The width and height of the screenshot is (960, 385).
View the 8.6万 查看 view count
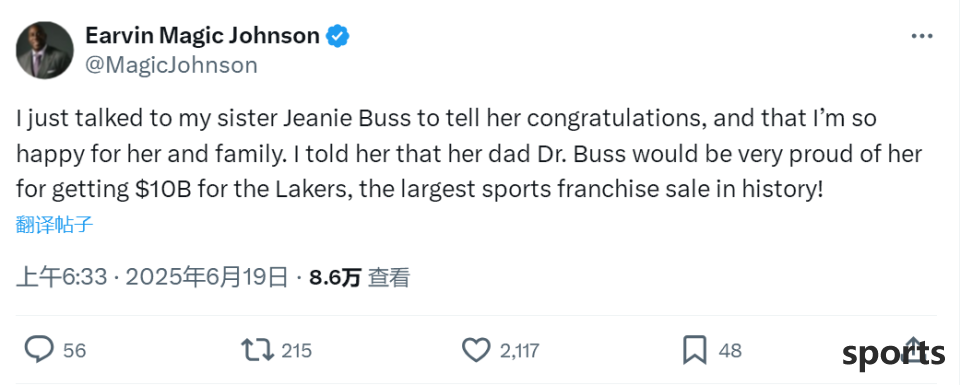[359, 278]
